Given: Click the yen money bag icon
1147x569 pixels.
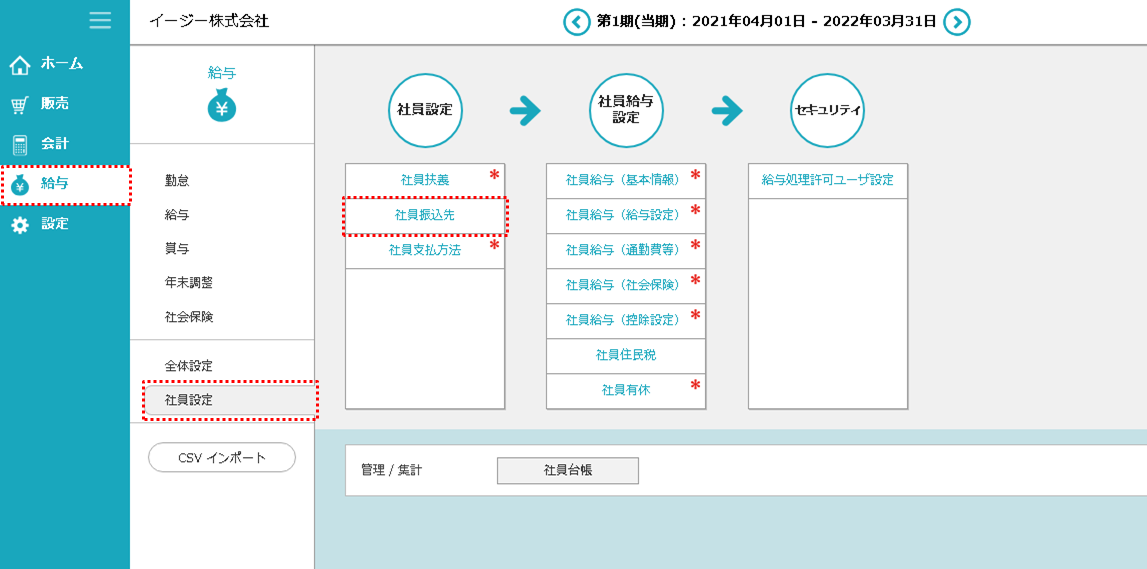Looking at the screenshot, I should (222, 106).
